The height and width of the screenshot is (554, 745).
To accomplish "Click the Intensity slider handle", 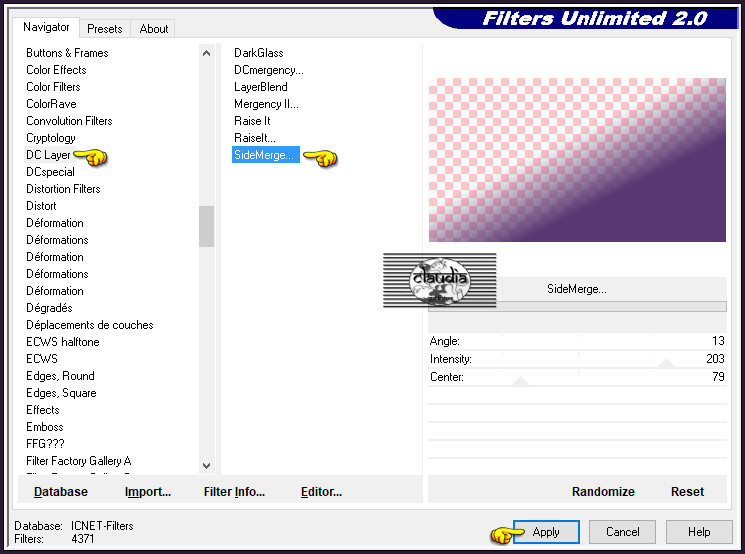I will coord(666,363).
